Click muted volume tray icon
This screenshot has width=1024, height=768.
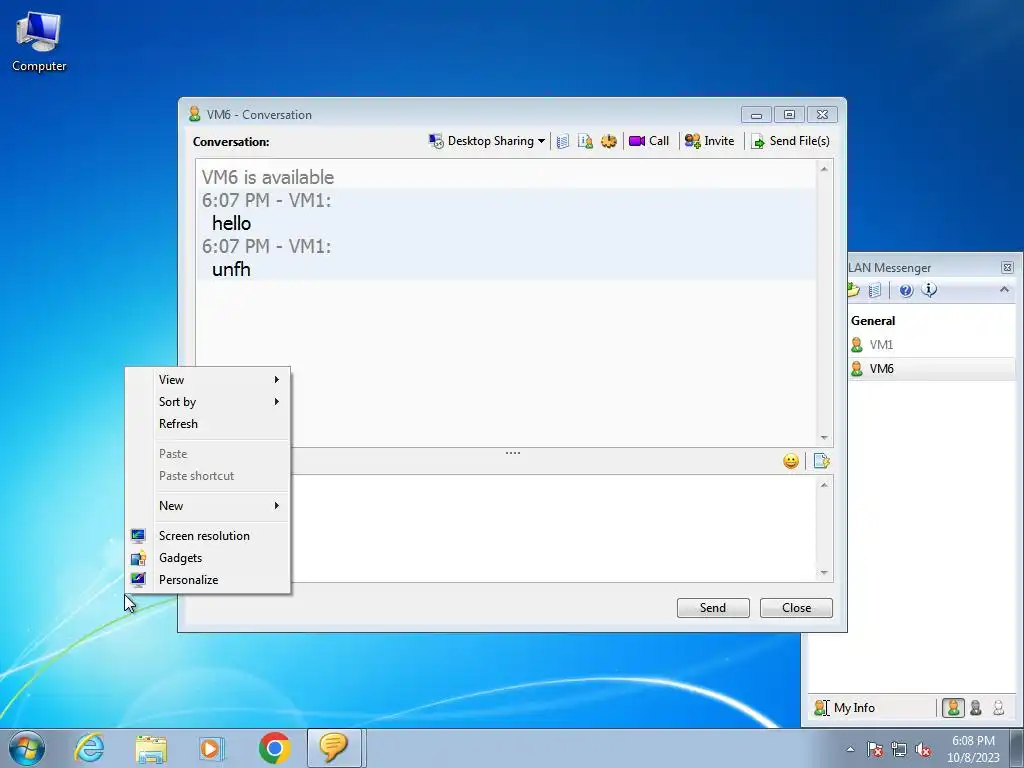click(x=923, y=749)
